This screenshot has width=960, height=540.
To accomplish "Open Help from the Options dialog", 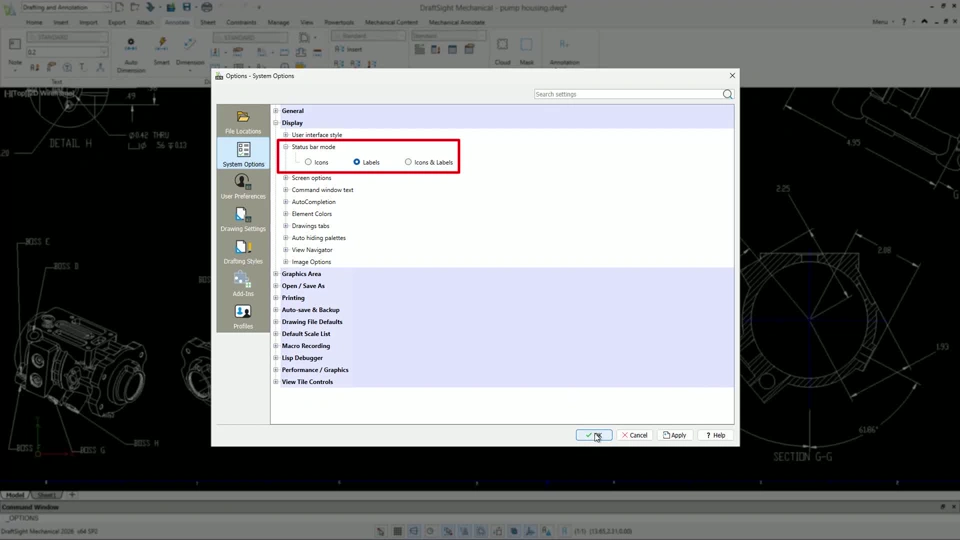I will (715, 435).
